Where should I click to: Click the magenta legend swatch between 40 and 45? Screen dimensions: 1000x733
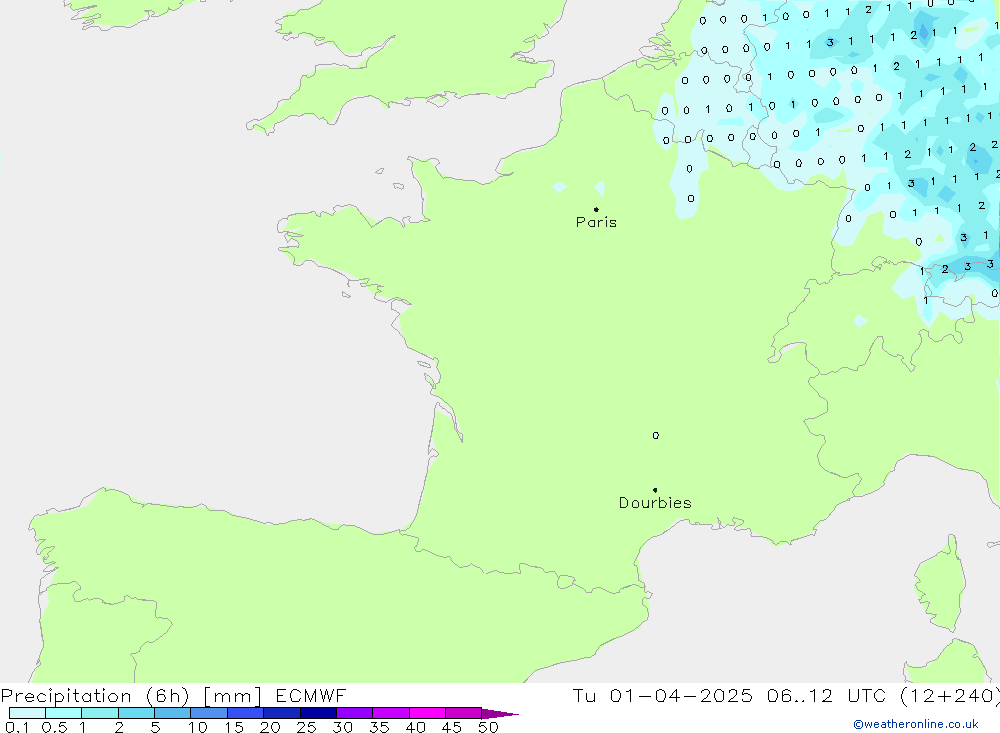[427, 713]
